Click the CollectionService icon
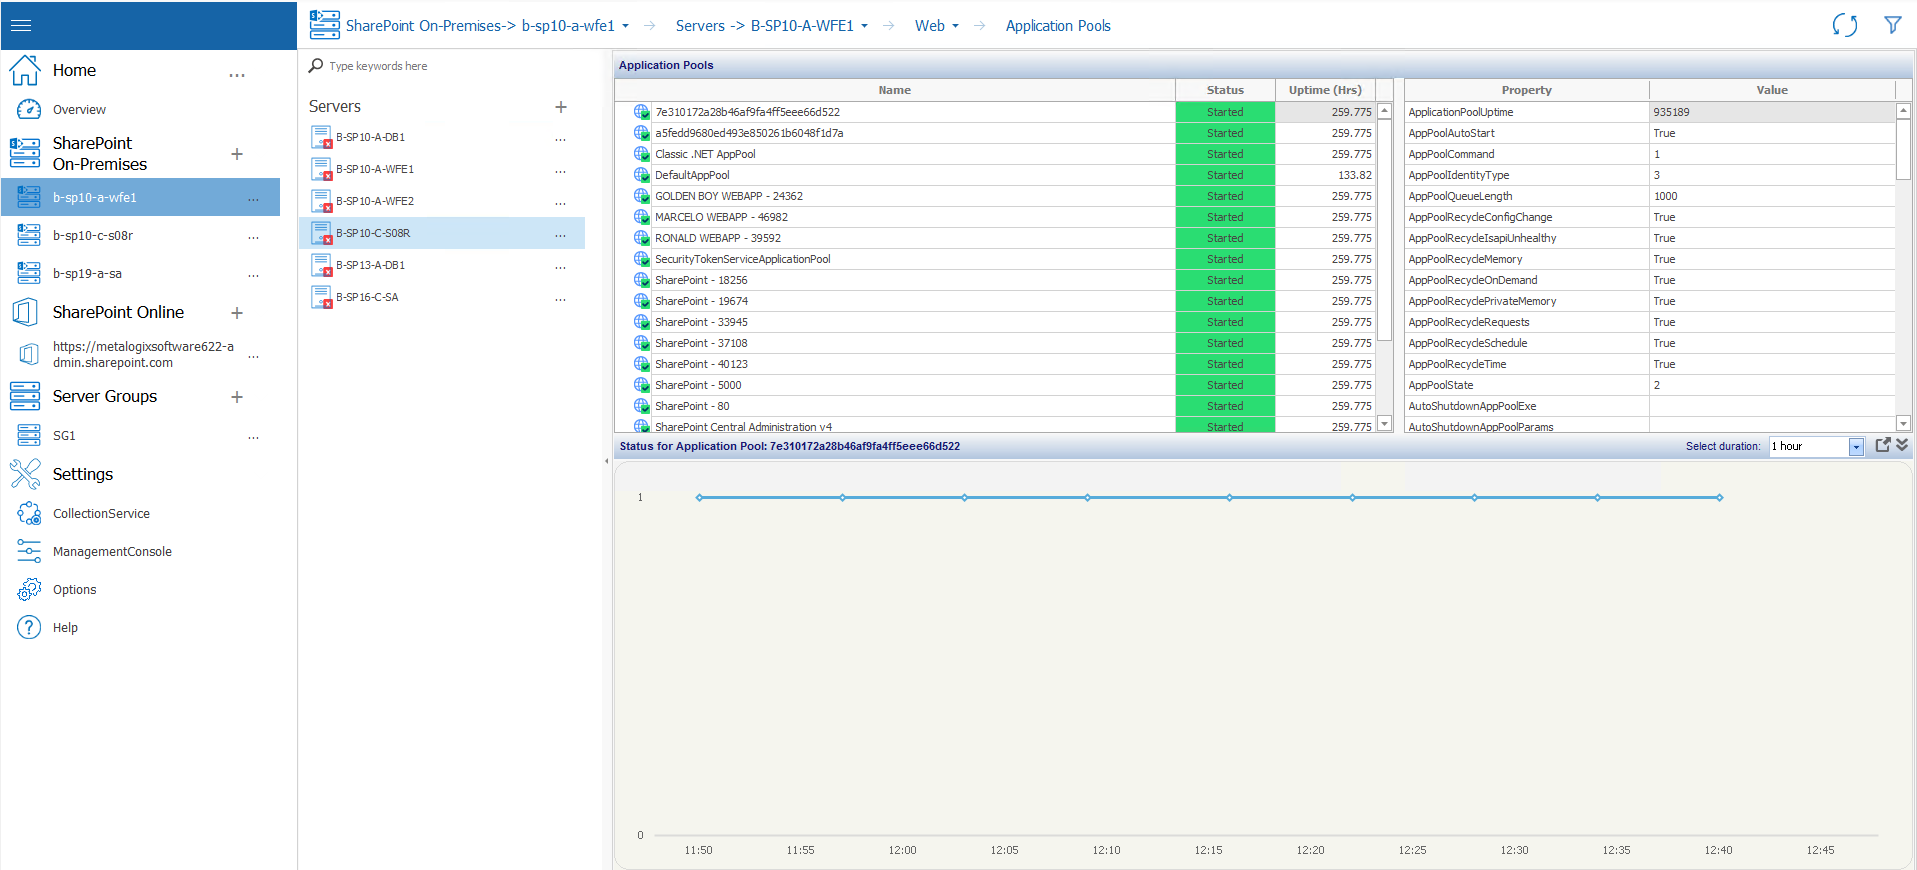1917x870 pixels. pyautogui.click(x=29, y=514)
